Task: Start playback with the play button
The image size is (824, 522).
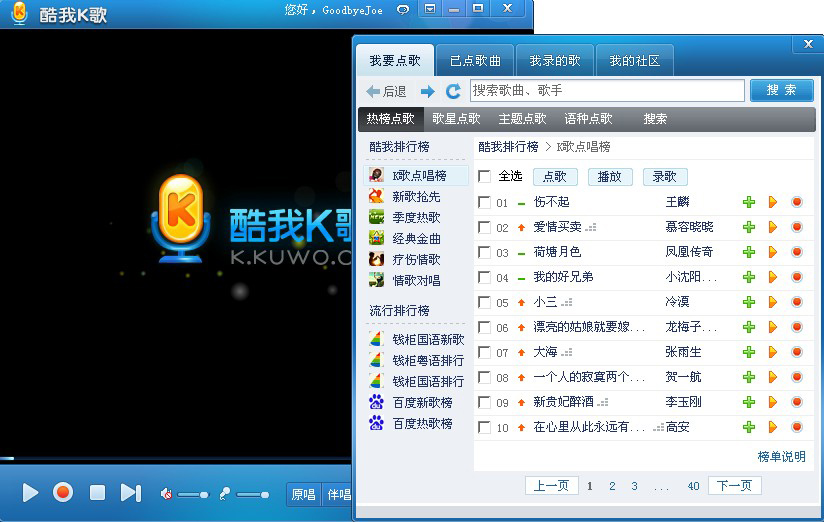Action: tap(30, 493)
